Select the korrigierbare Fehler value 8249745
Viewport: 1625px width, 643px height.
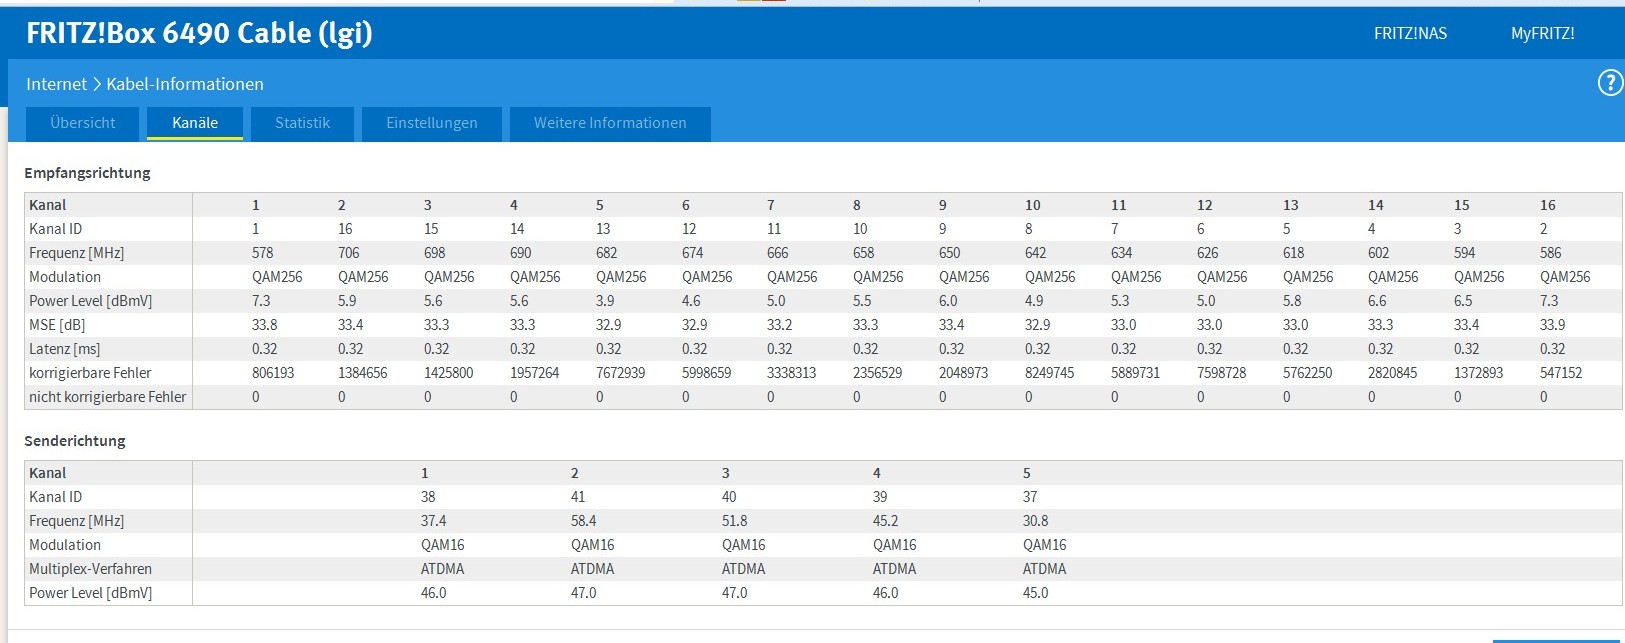pyautogui.click(x=1049, y=373)
